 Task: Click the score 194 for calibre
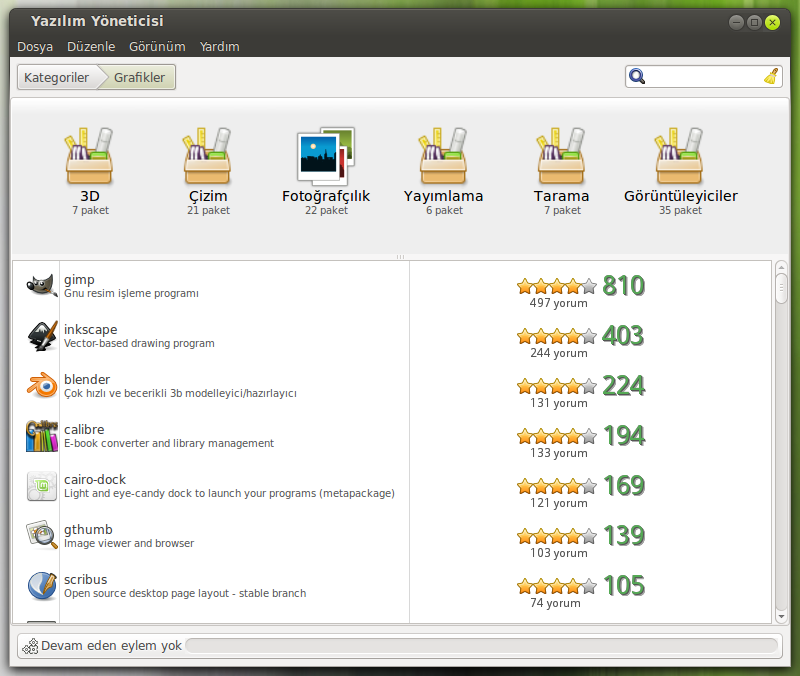[624, 436]
